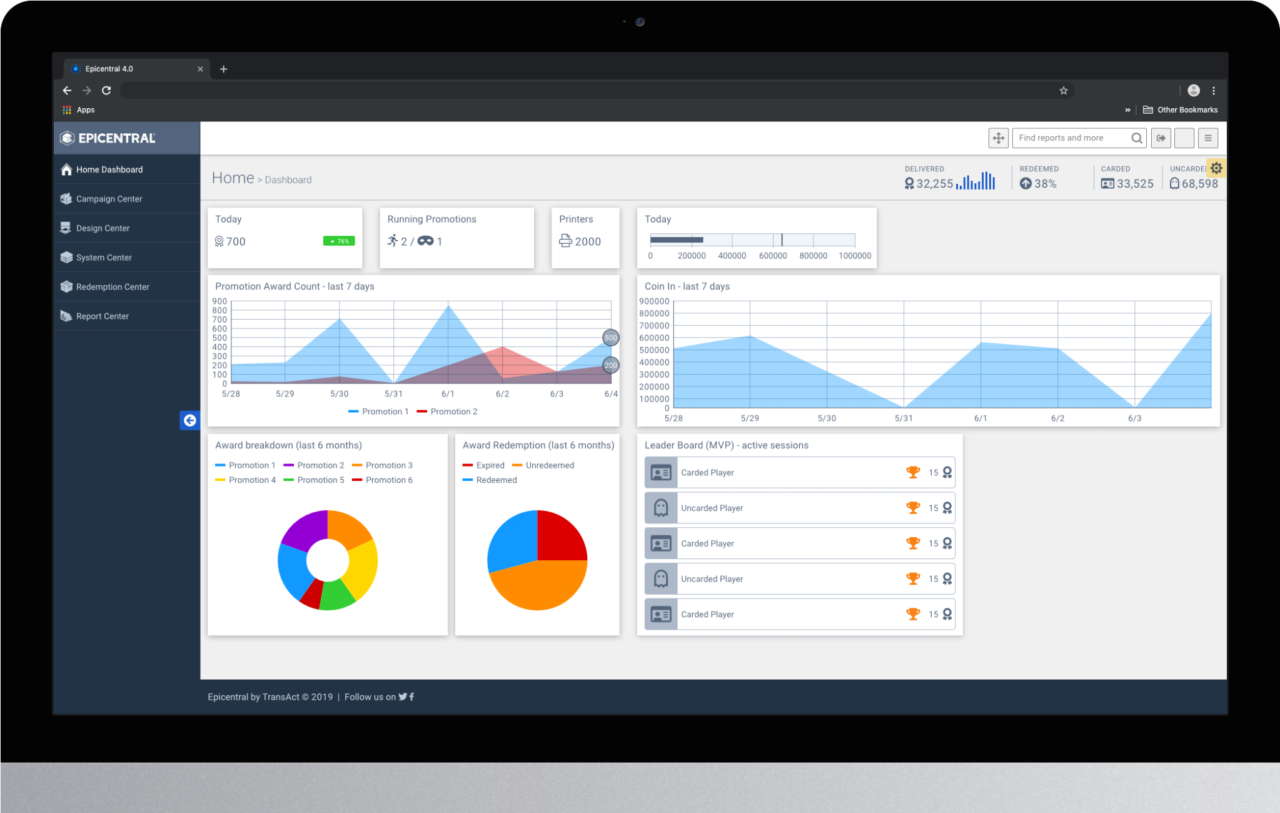Select first Carded Player leaderboard row
Image resolution: width=1280 pixels, height=813 pixels.
point(799,473)
